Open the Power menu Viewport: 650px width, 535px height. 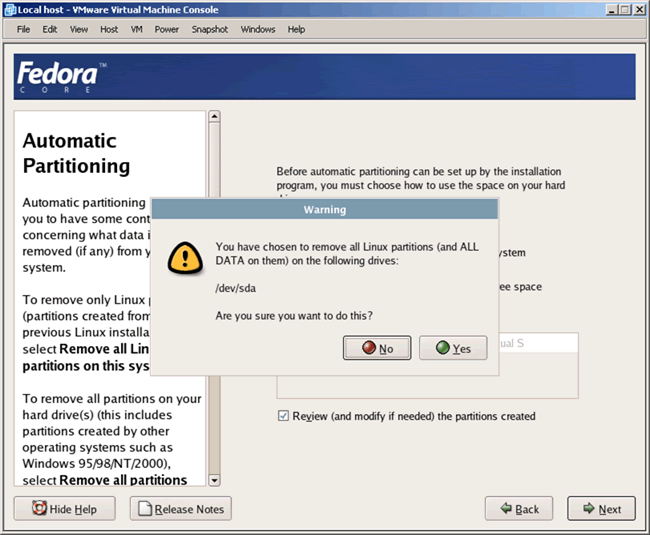[x=167, y=29]
